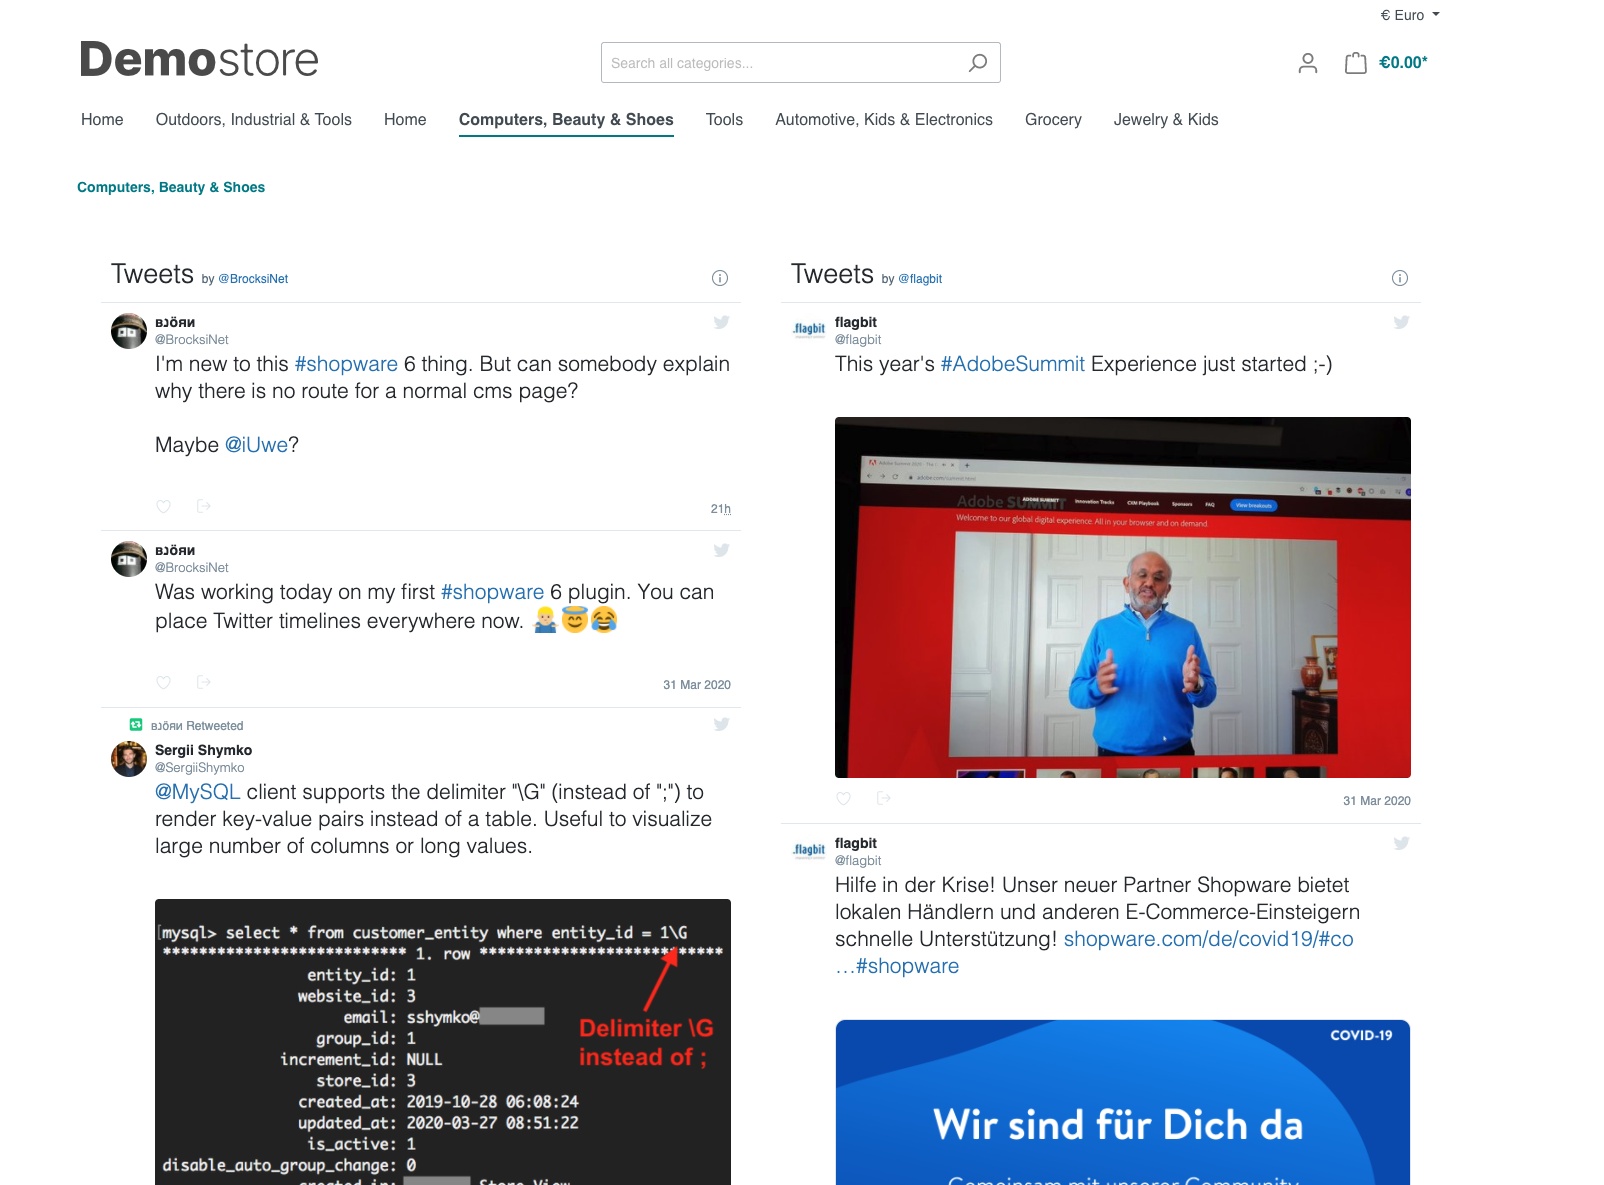Click Twitter bird on cms page tweet
Image resolution: width=1604 pixels, height=1185 pixels.
tap(721, 322)
